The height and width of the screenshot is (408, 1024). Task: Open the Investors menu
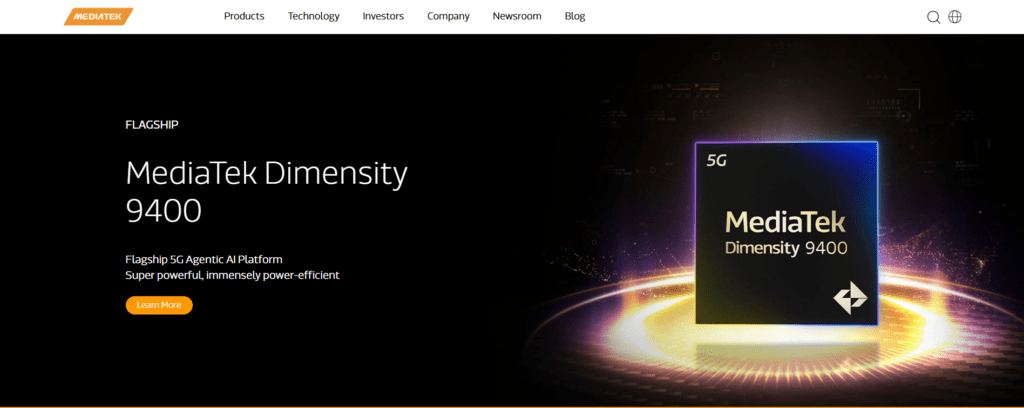tap(383, 16)
